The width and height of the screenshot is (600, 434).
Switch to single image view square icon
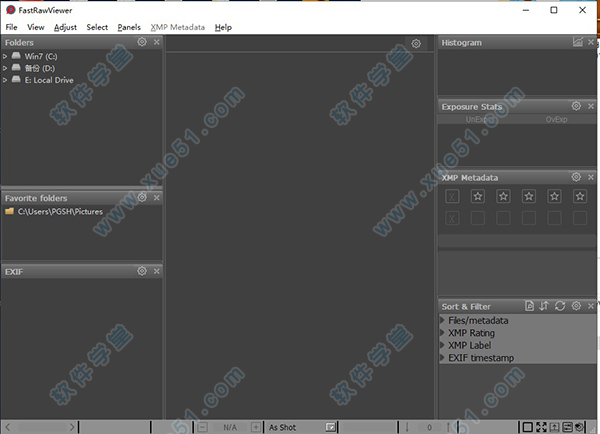tap(528, 427)
